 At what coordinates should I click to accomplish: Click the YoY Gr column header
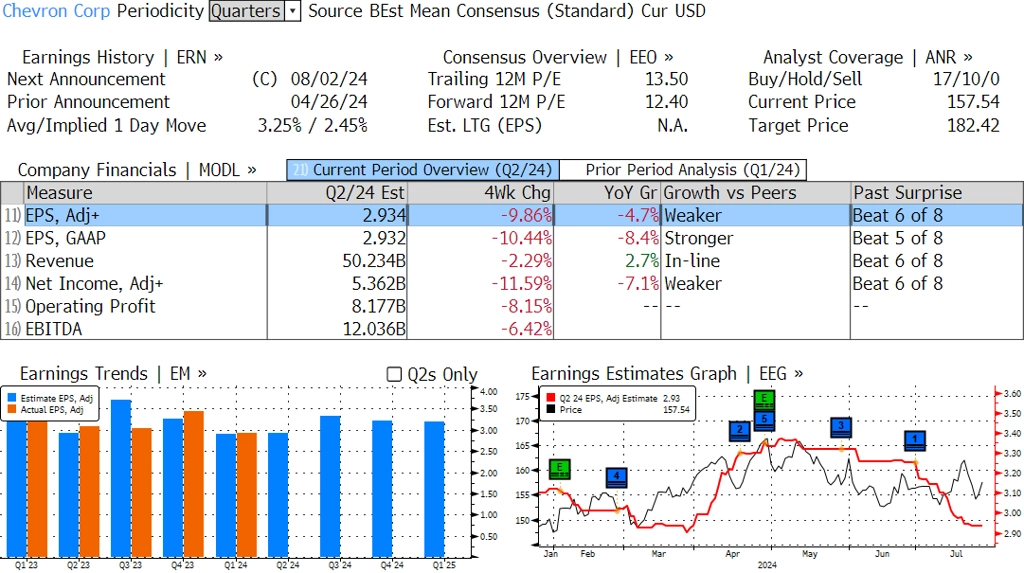tap(607, 193)
